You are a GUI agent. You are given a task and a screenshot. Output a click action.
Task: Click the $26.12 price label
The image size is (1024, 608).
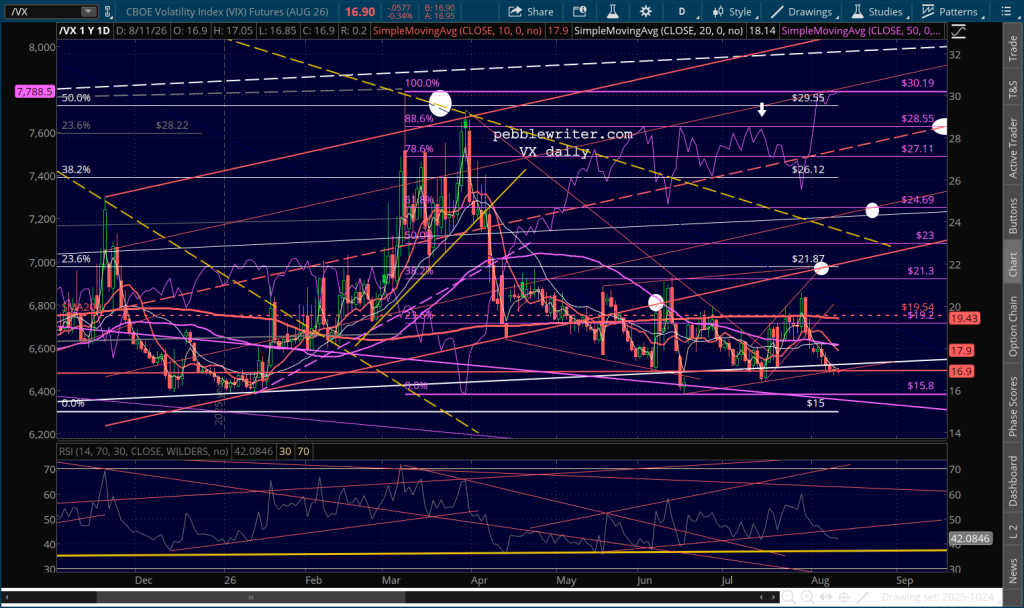tap(808, 169)
